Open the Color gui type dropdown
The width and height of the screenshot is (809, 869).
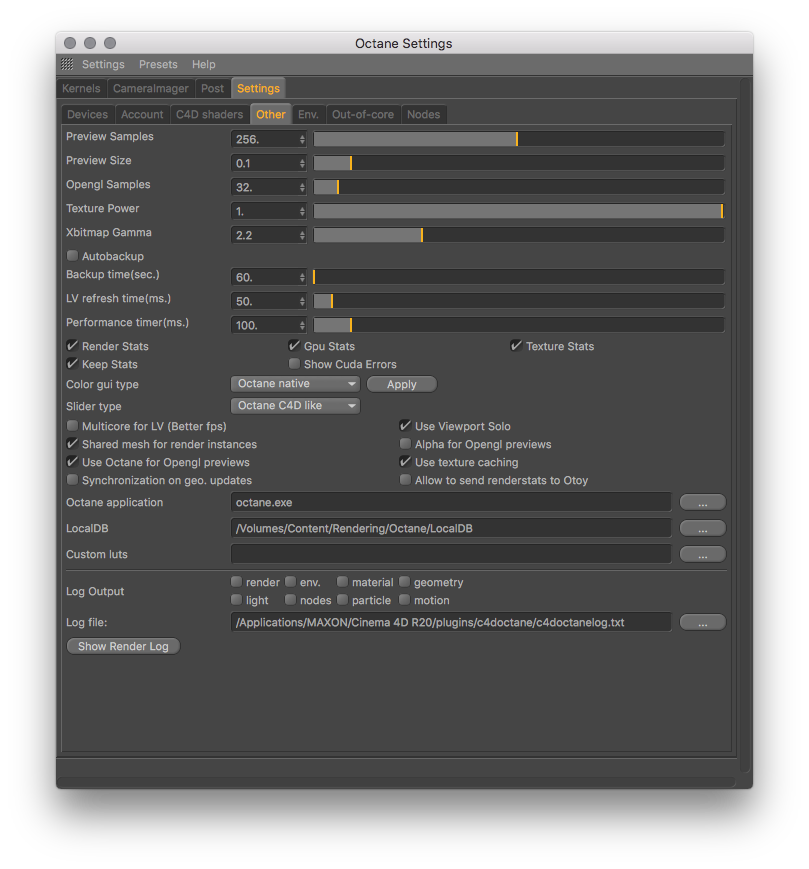click(x=295, y=384)
